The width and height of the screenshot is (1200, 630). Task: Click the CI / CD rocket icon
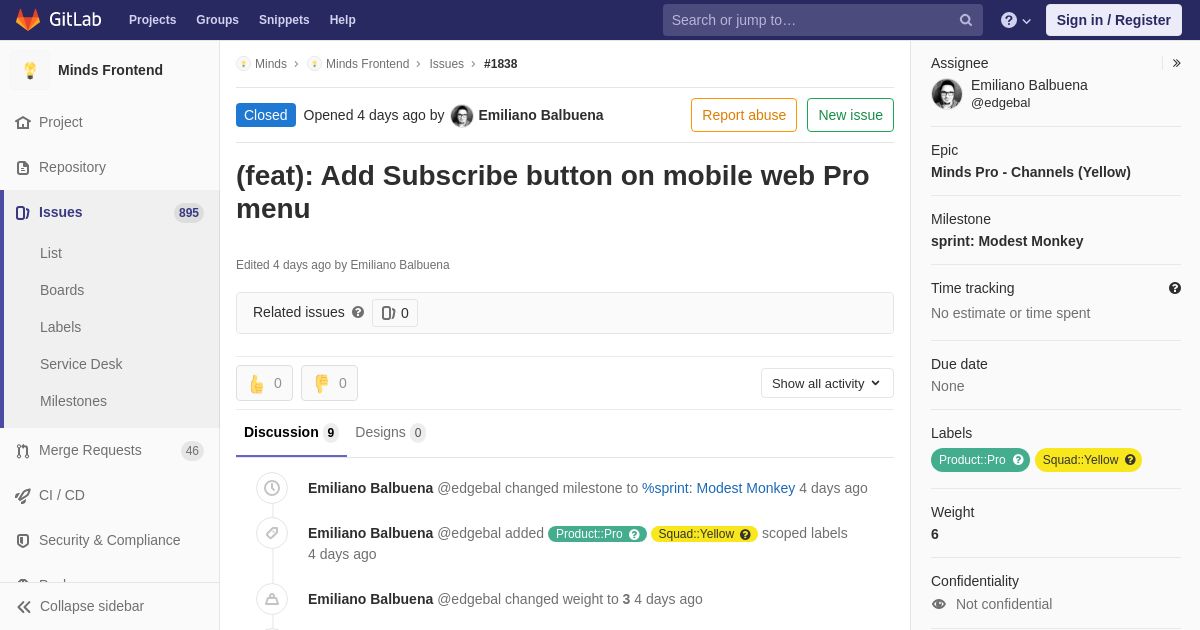click(23, 495)
